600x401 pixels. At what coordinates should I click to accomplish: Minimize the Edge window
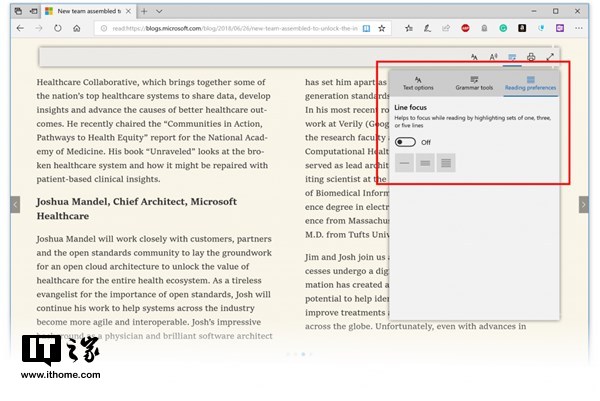(x=534, y=11)
